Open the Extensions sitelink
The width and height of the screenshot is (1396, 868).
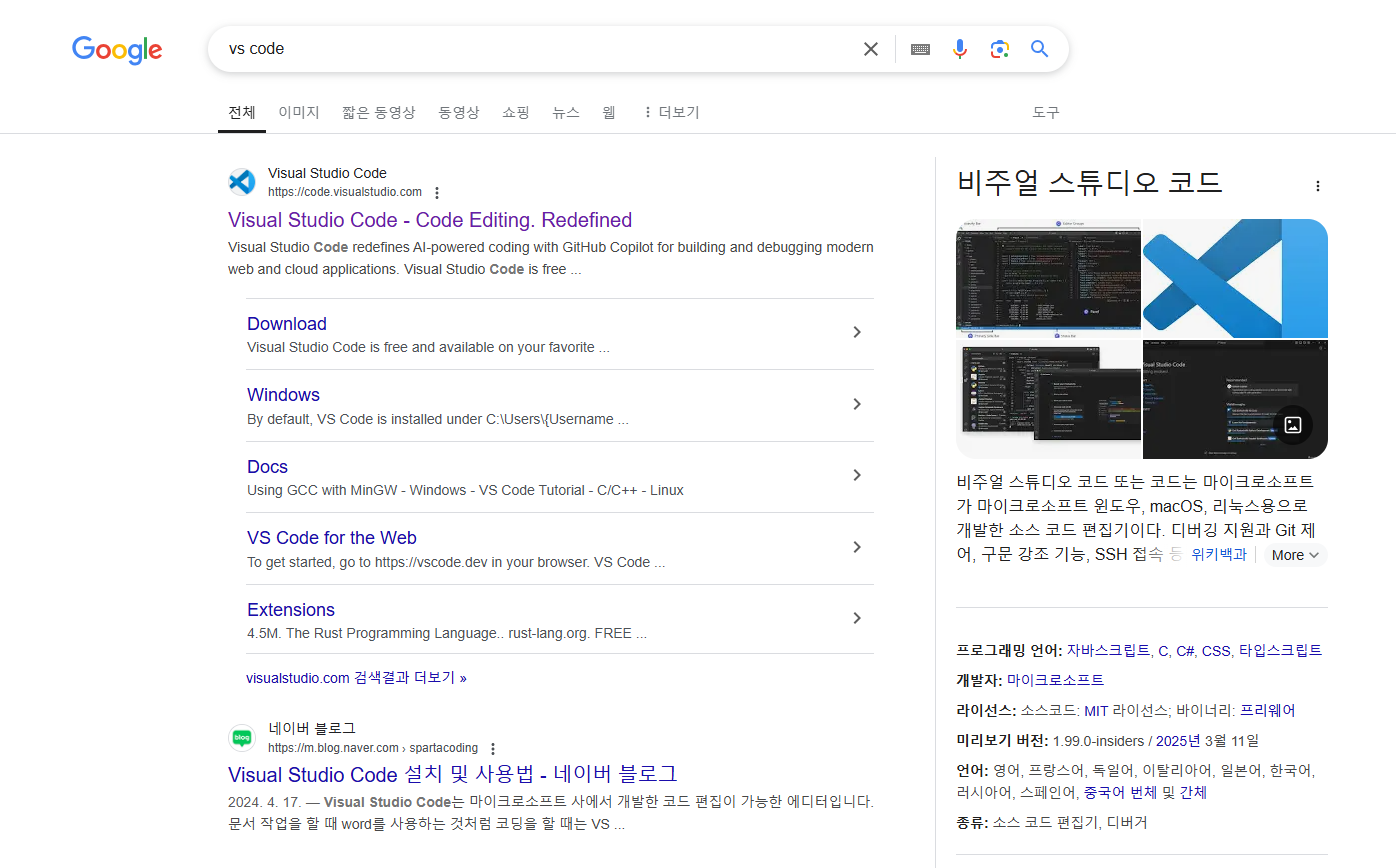pos(291,610)
